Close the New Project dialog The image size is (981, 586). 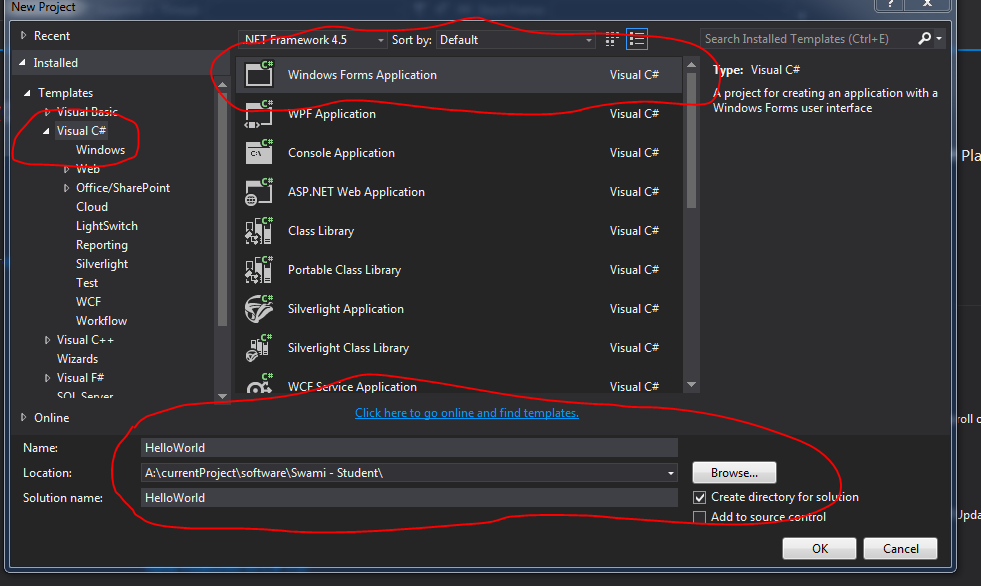click(x=928, y=4)
